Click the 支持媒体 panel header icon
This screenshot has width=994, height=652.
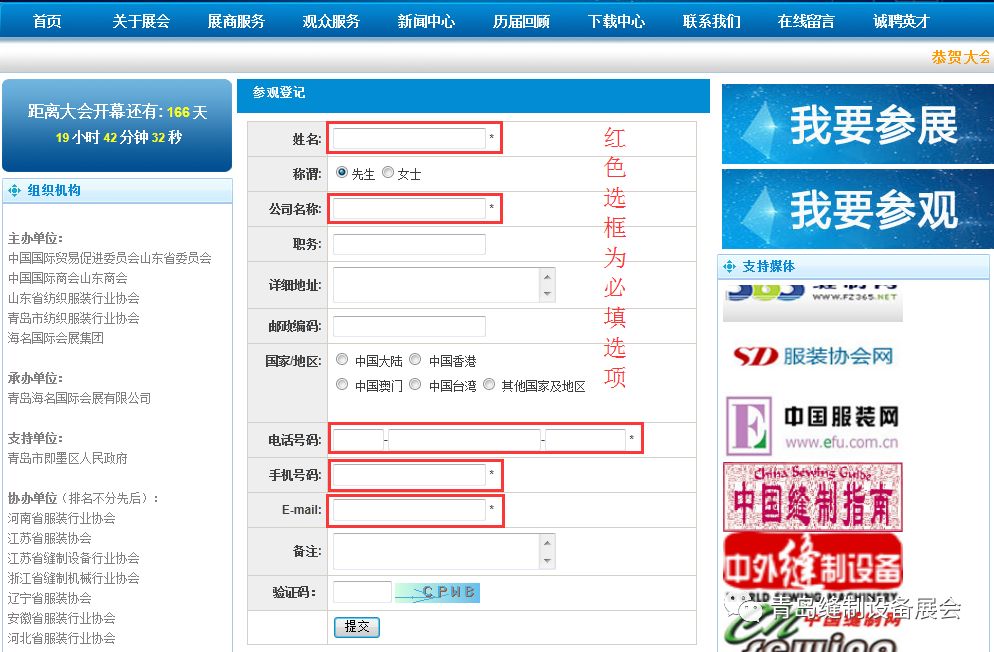[x=729, y=267]
